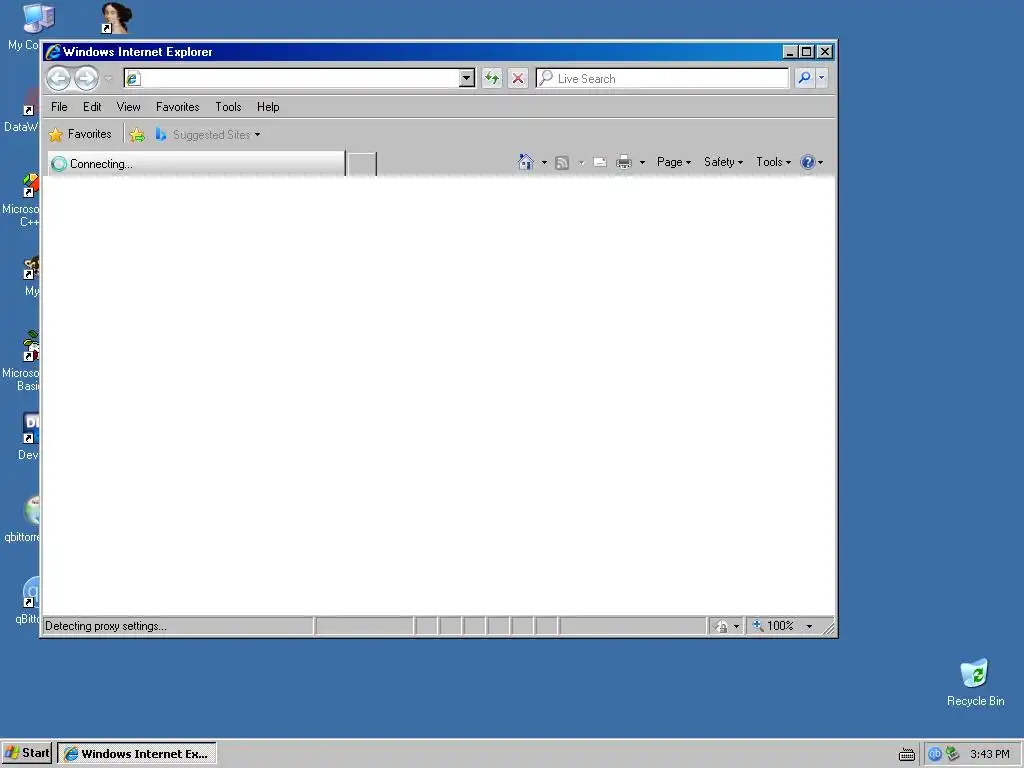Open the recent pages dropdown beside Forward

(x=108, y=79)
